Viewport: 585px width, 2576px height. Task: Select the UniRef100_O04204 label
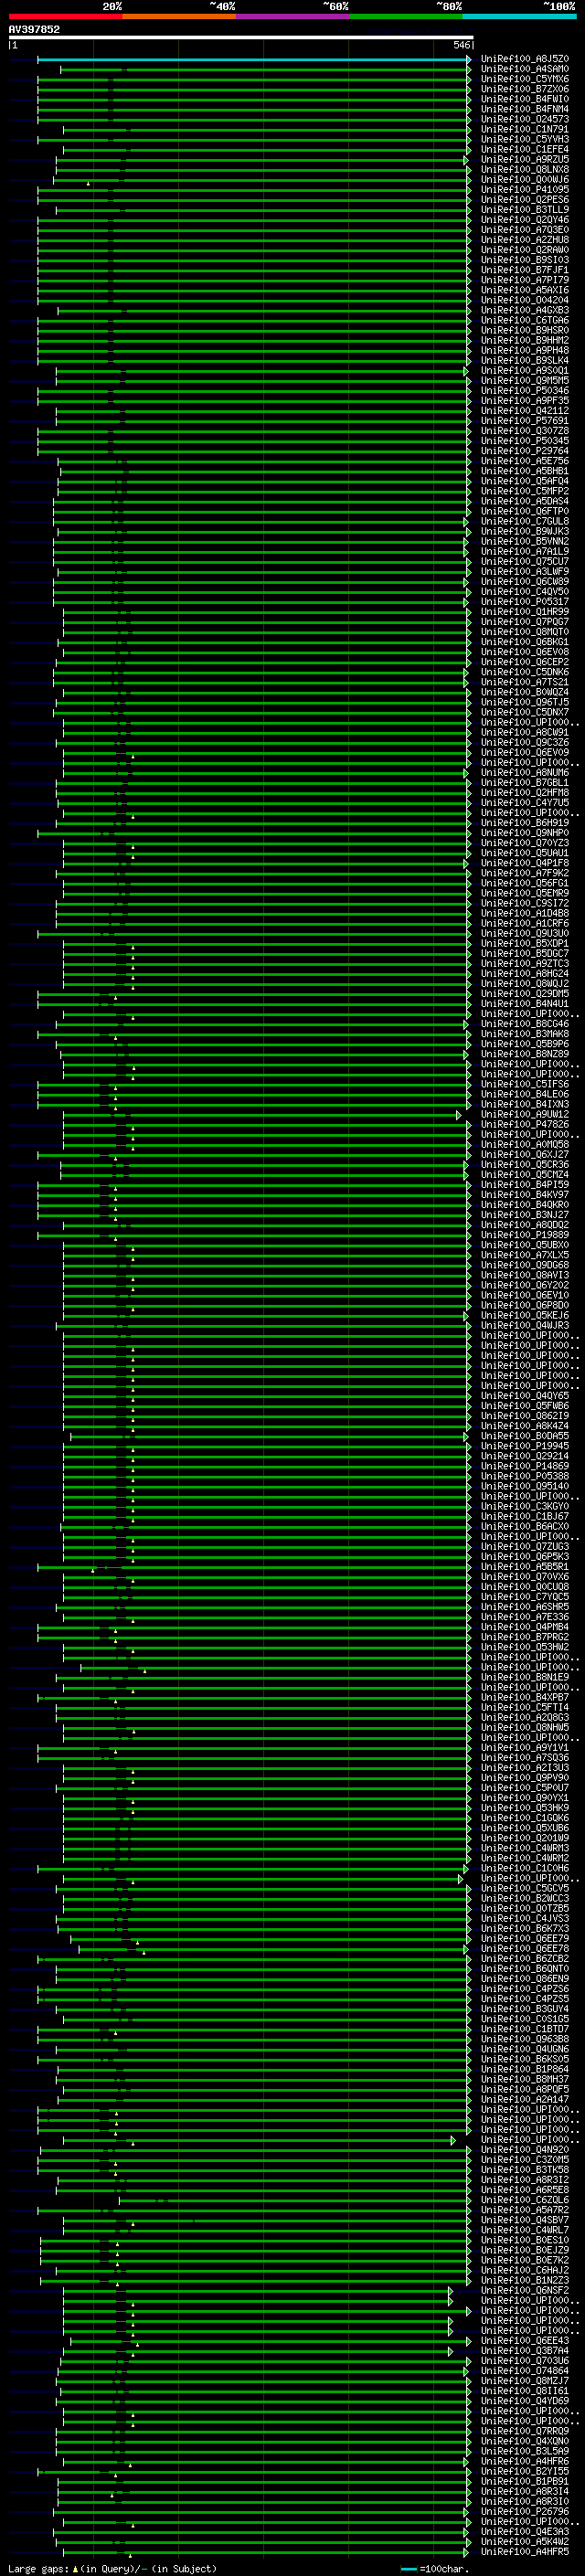[525, 300]
